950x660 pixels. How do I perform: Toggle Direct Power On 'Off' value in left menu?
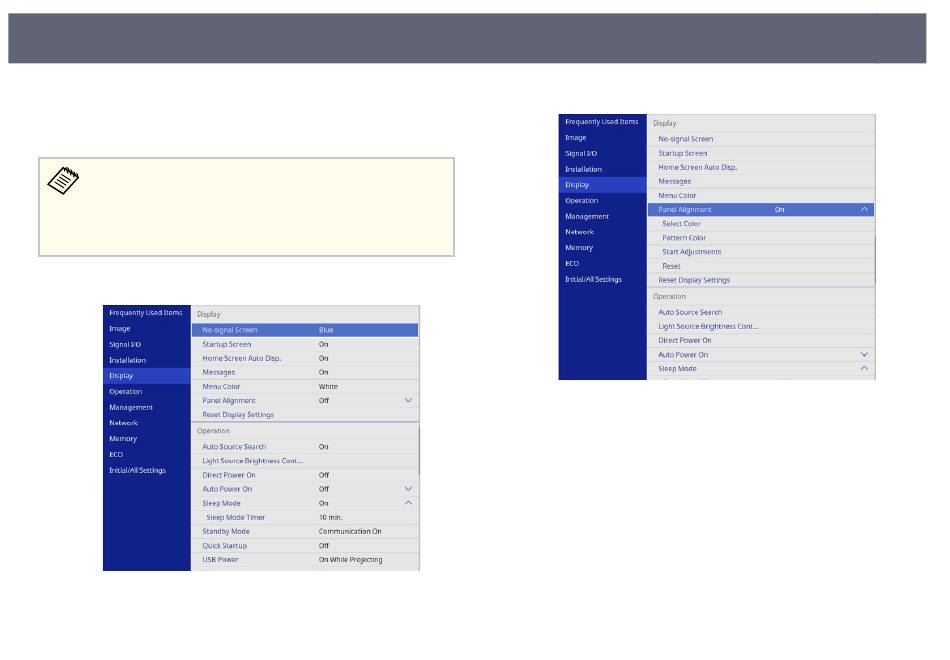pyautogui.click(x=324, y=475)
